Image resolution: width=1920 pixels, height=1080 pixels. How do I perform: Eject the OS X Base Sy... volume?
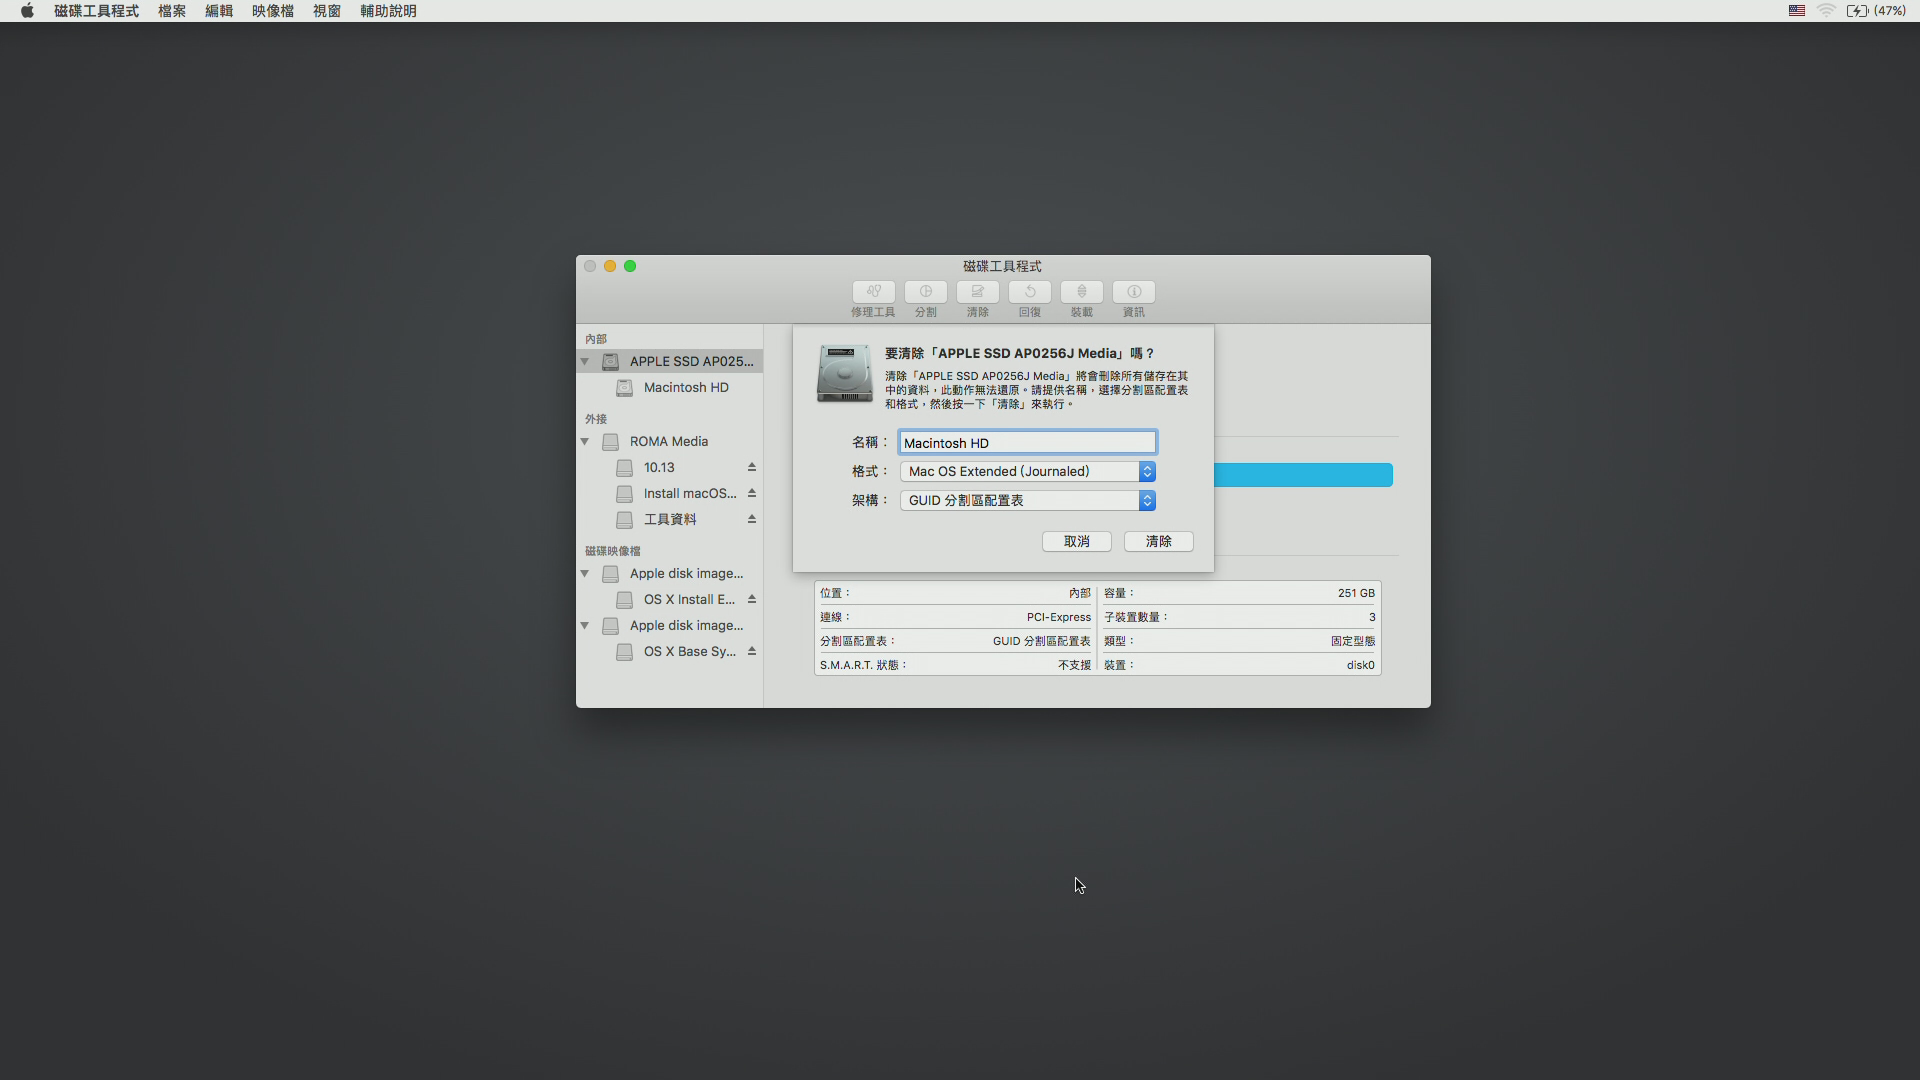point(752,651)
